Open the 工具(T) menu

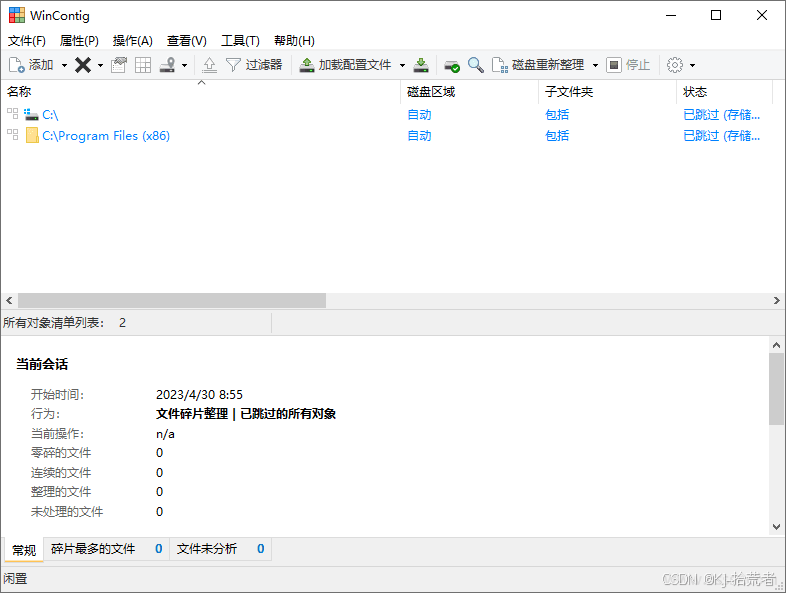click(x=240, y=41)
